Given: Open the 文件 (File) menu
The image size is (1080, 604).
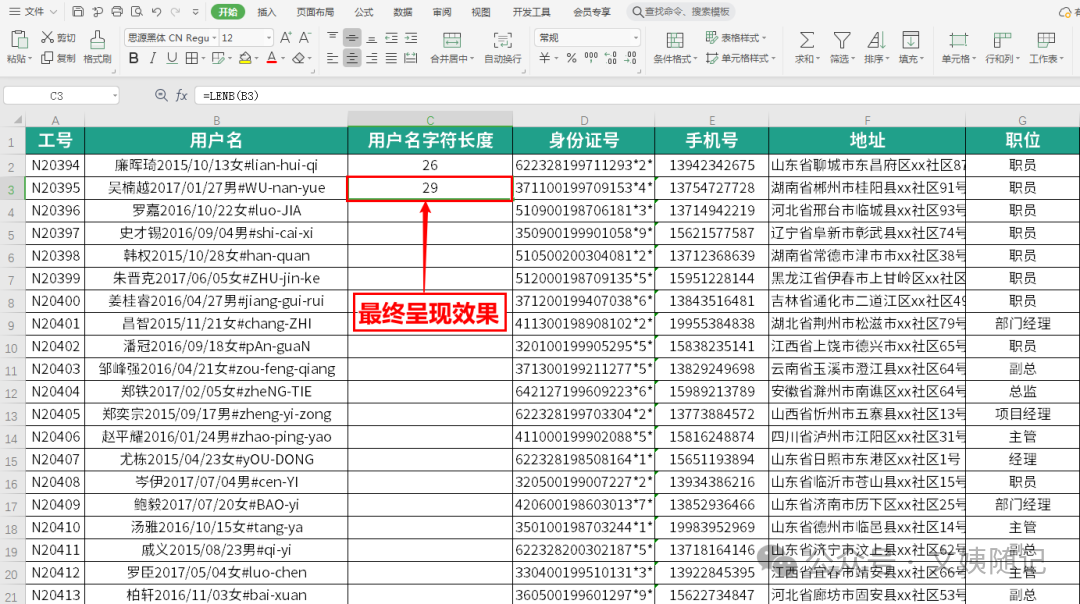Looking at the screenshot, I should coord(33,12).
